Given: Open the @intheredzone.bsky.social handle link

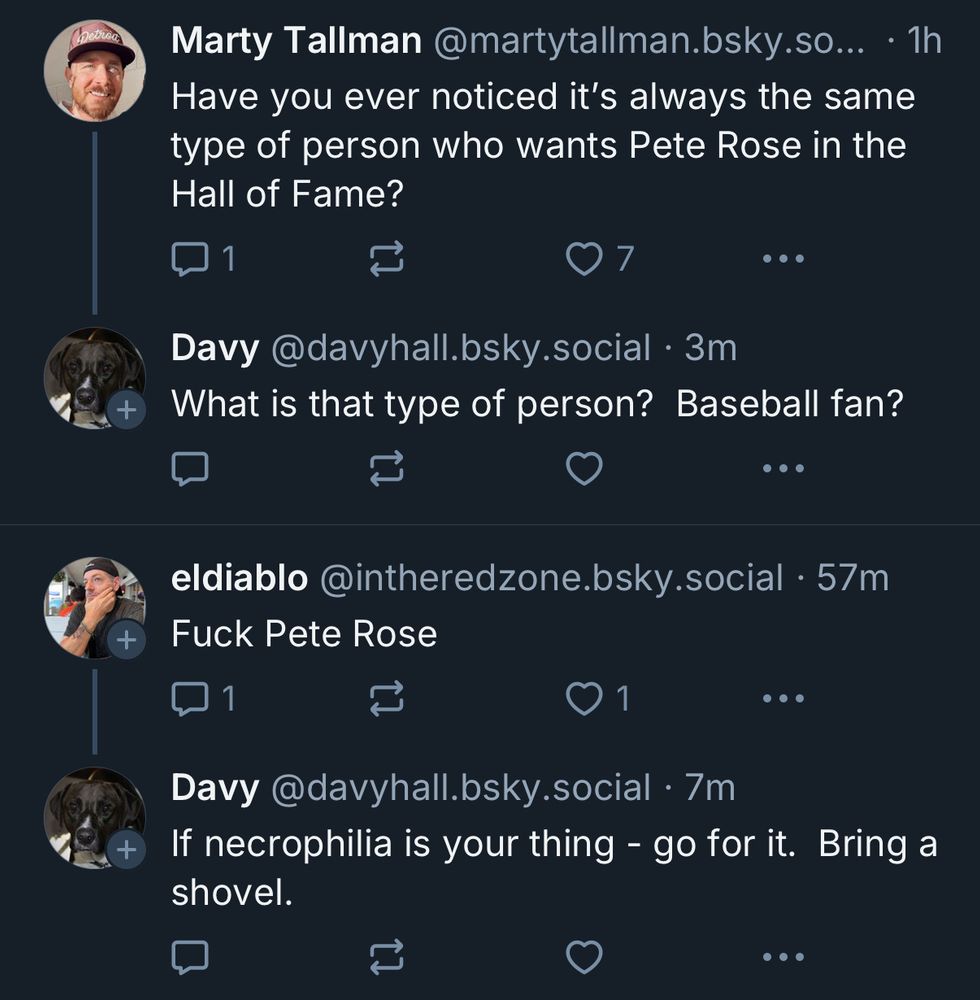Looking at the screenshot, I should [x=551, y=578].
